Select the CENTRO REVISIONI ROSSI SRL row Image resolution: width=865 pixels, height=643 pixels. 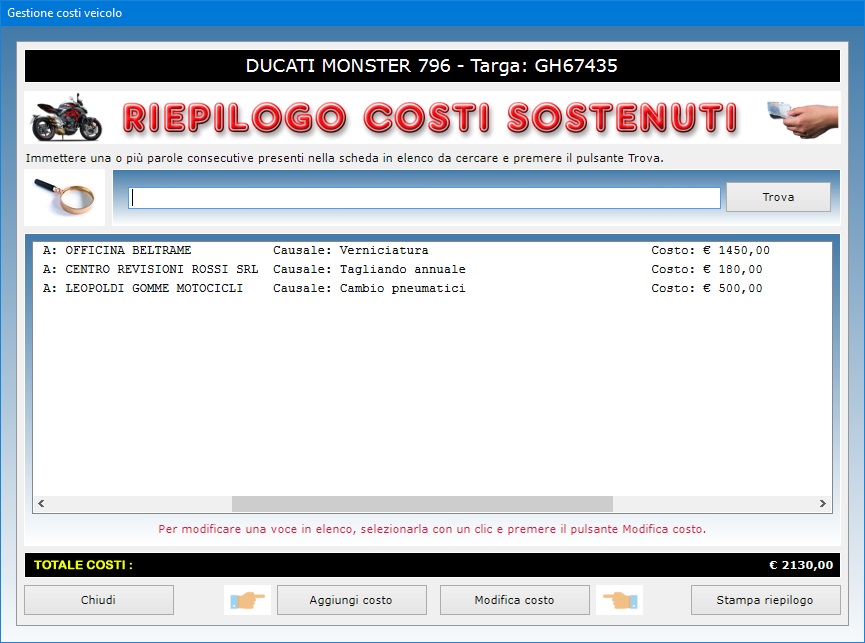[x=432, y=269]
